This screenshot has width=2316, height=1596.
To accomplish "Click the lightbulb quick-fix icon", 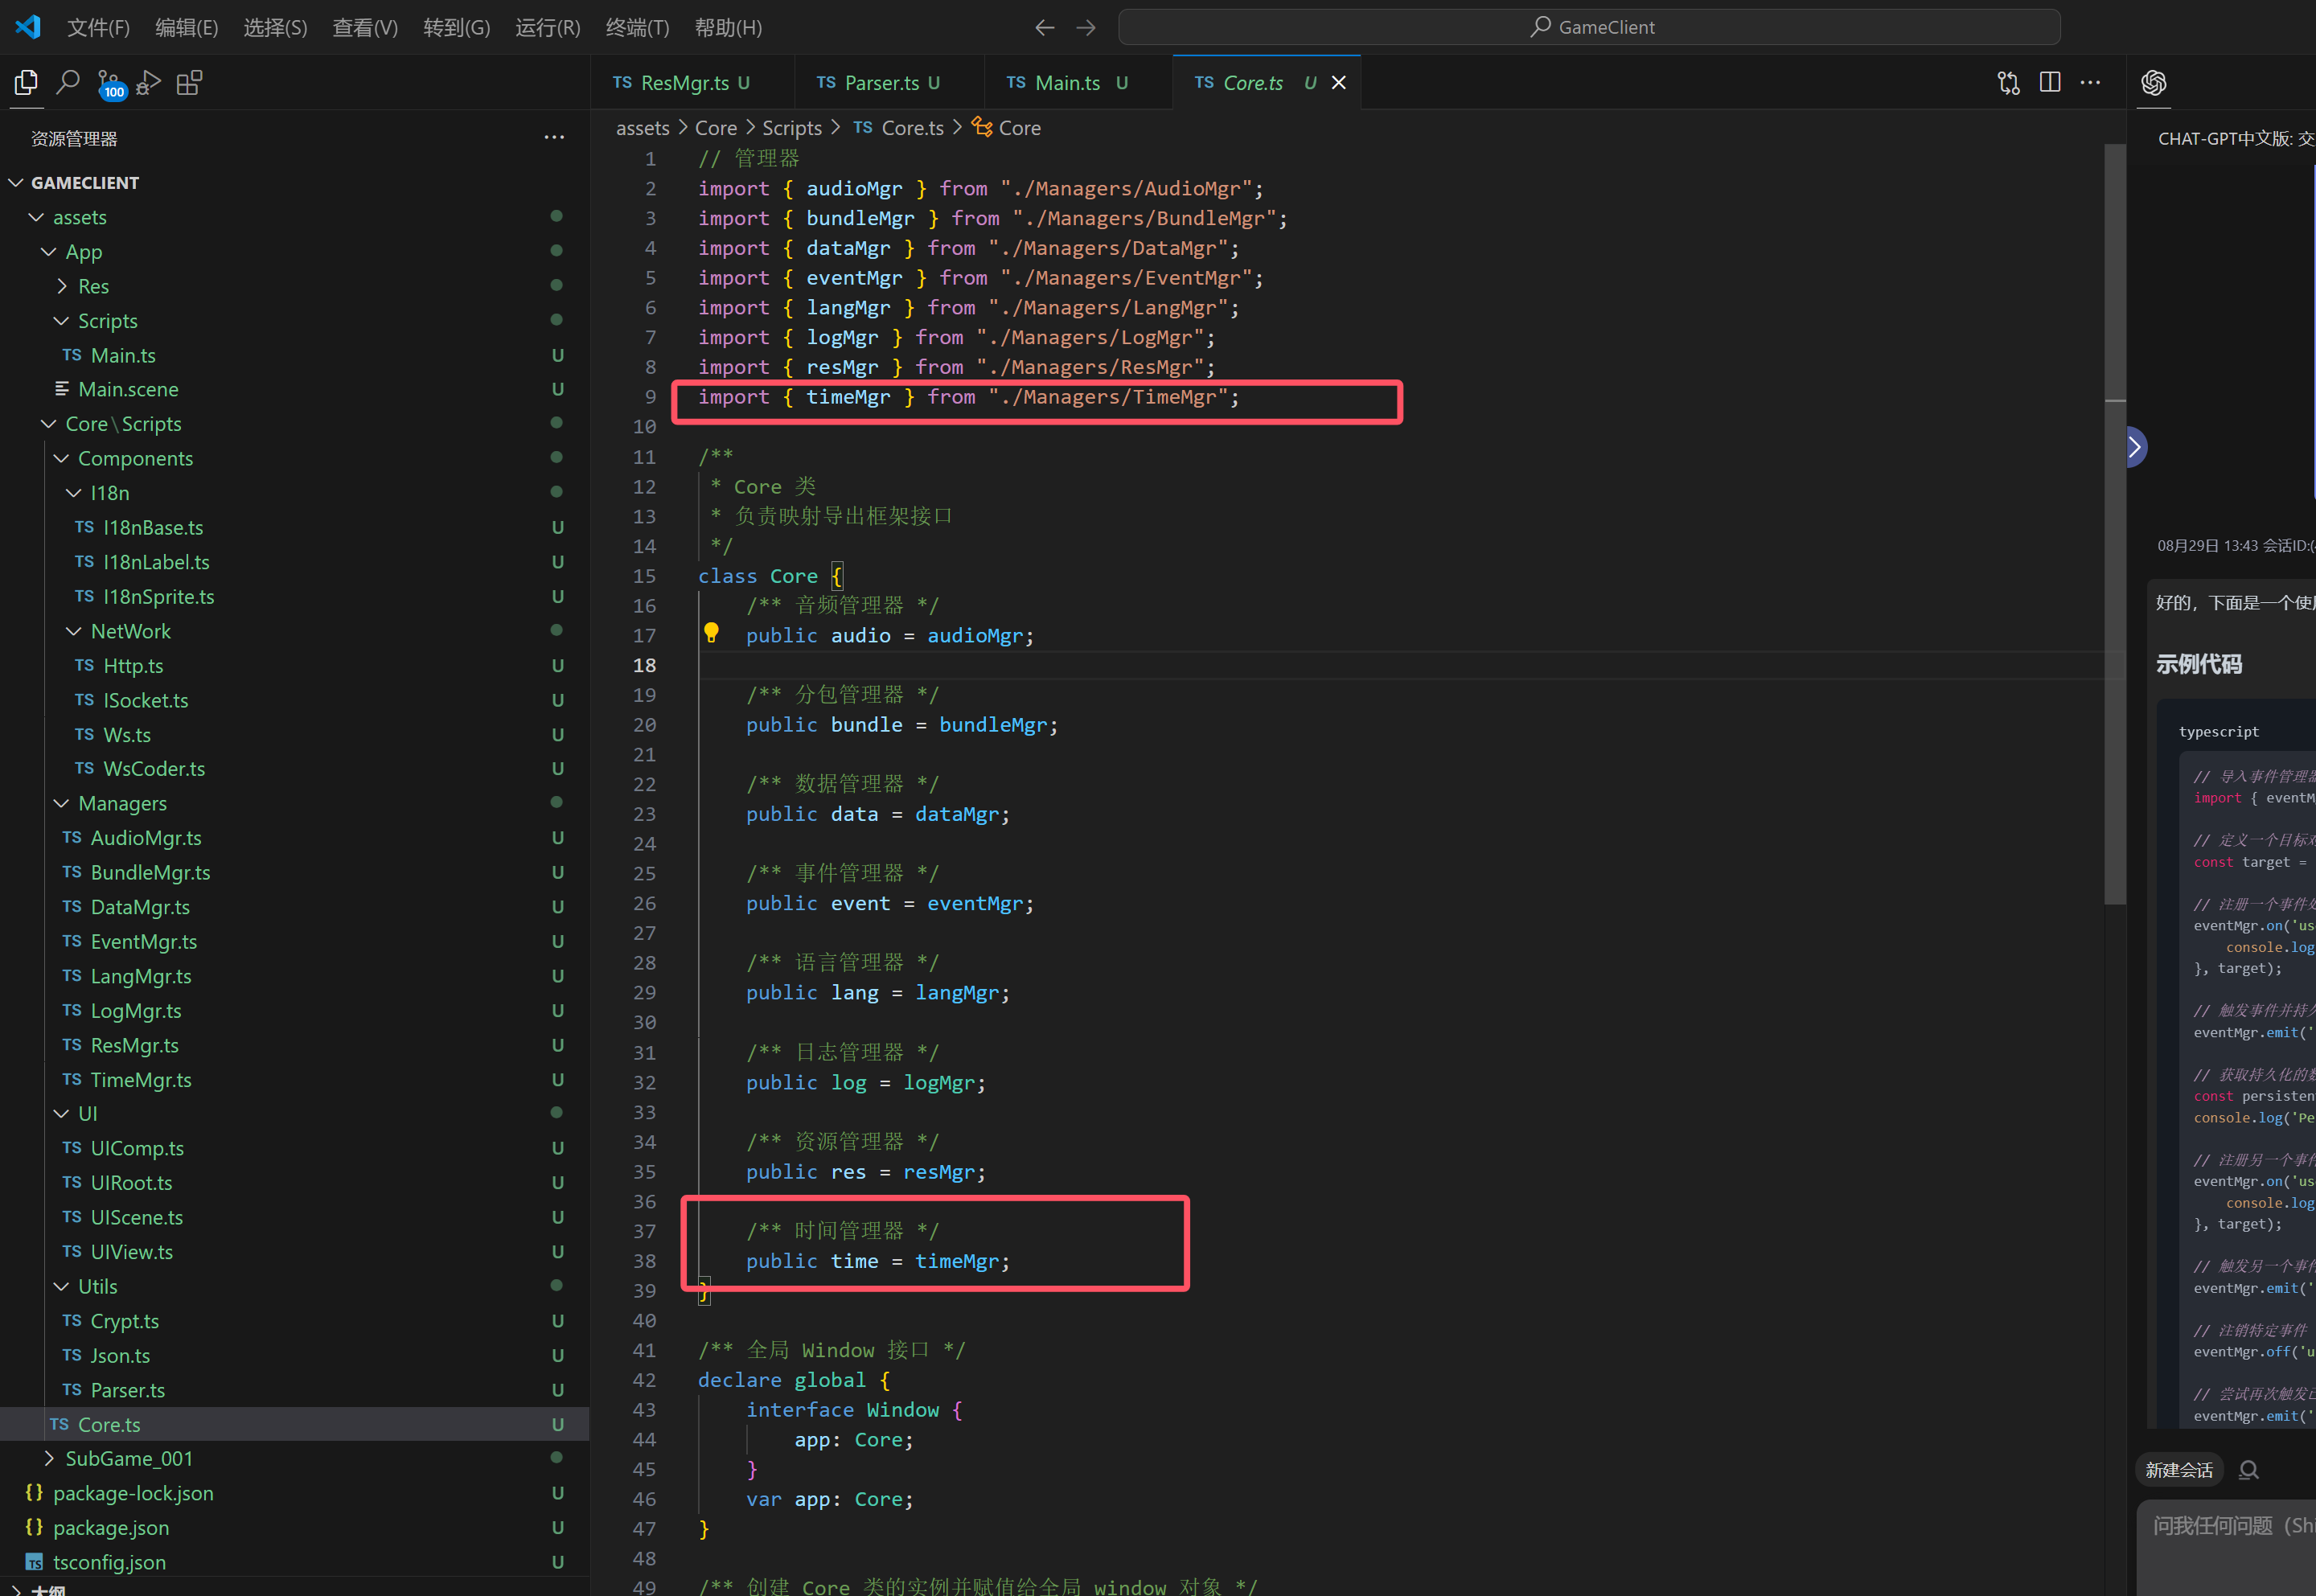I will (x=711, y=633).
